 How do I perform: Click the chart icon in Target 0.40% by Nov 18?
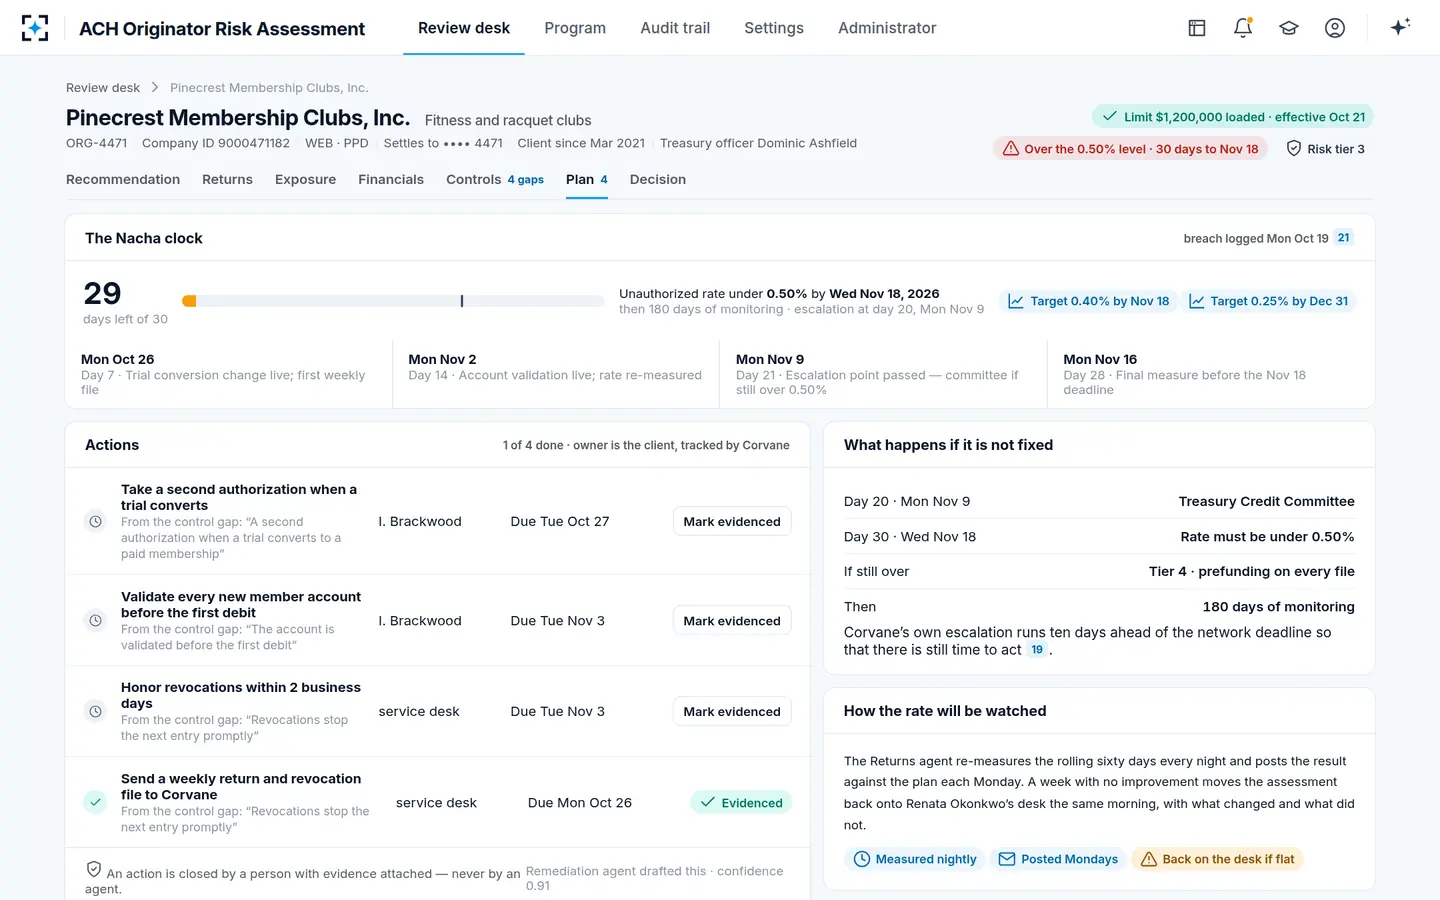(1016, 301)
